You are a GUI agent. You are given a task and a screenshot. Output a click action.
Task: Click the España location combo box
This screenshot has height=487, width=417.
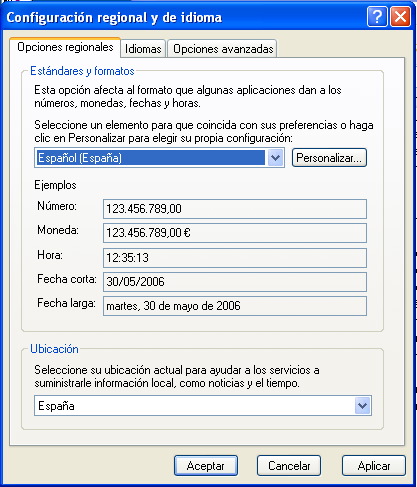point(203,406)
